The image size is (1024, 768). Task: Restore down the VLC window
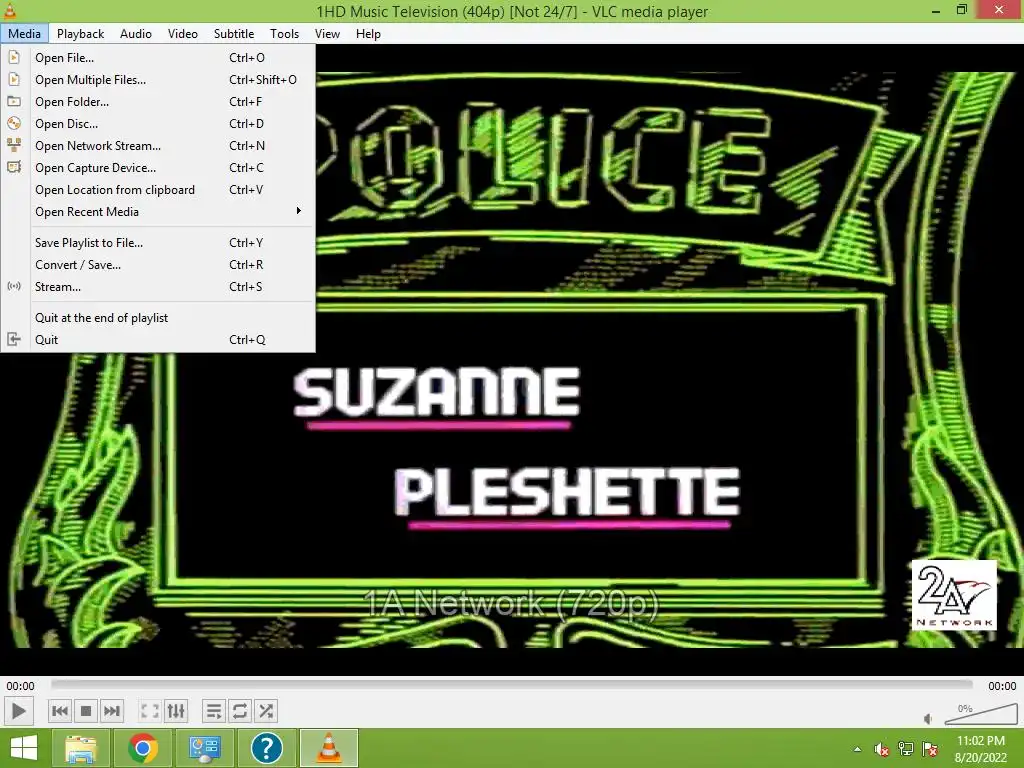tap(962, 10)
